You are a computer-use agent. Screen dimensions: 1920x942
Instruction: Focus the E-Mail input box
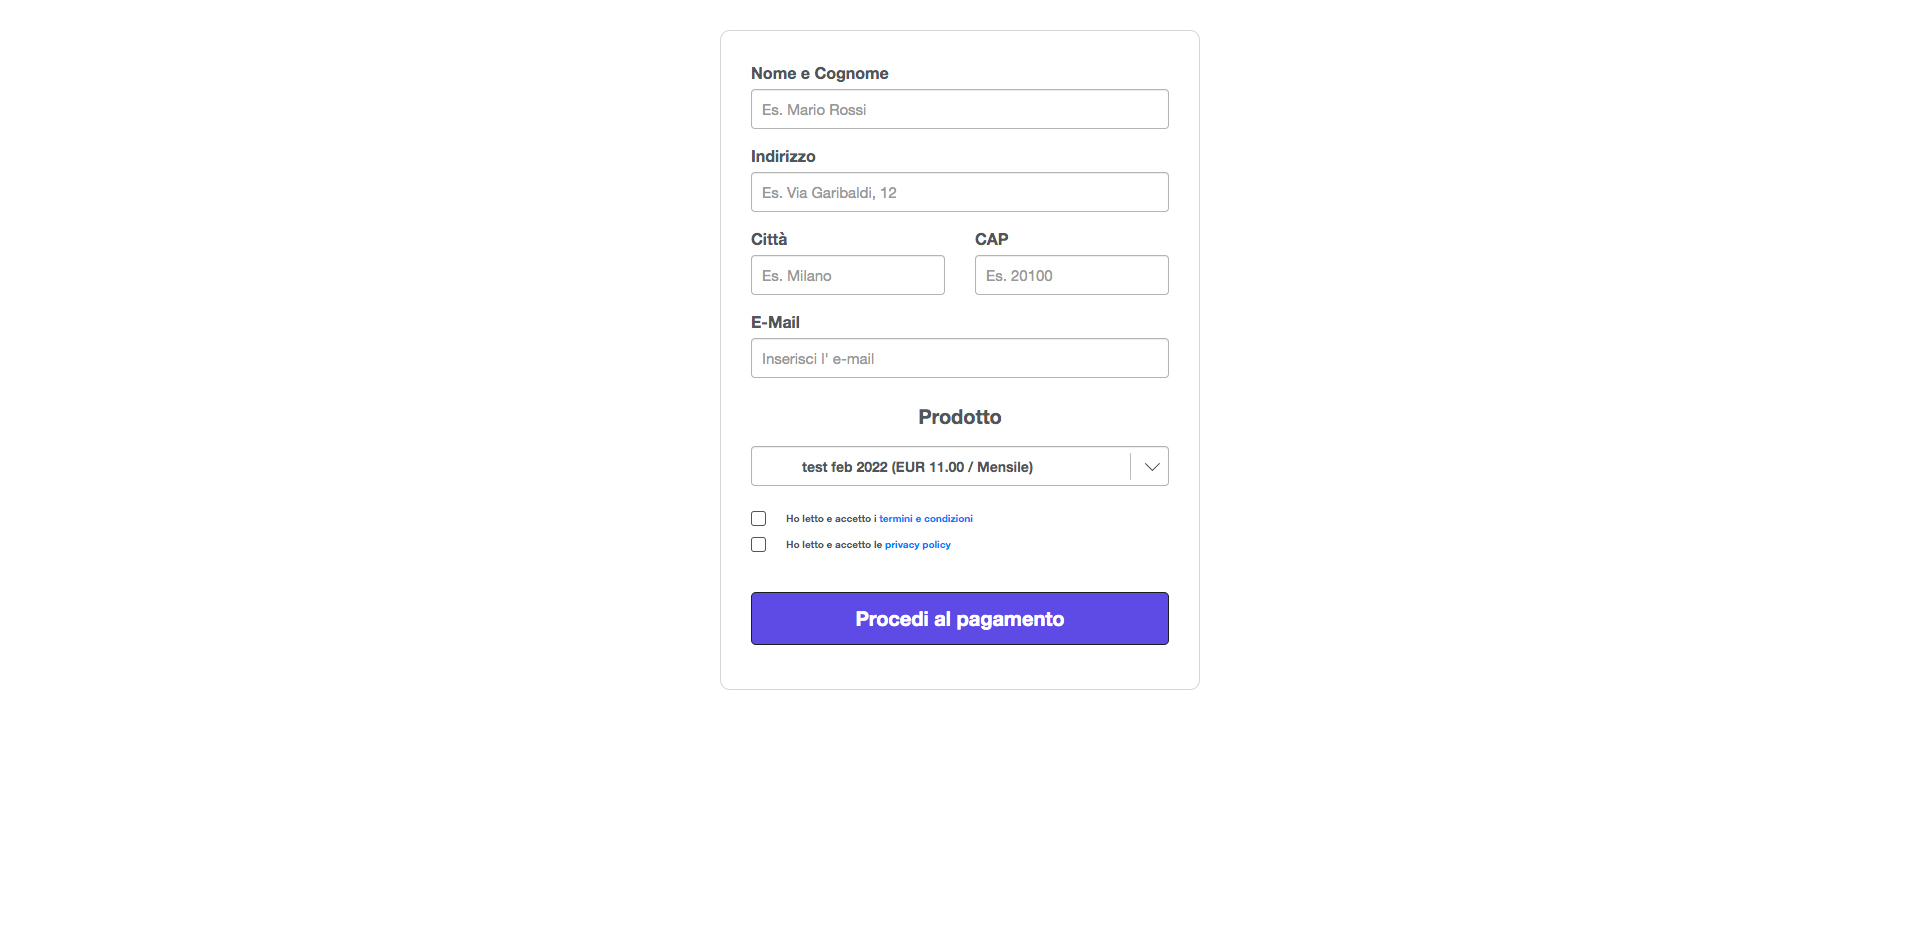(959, 359)
